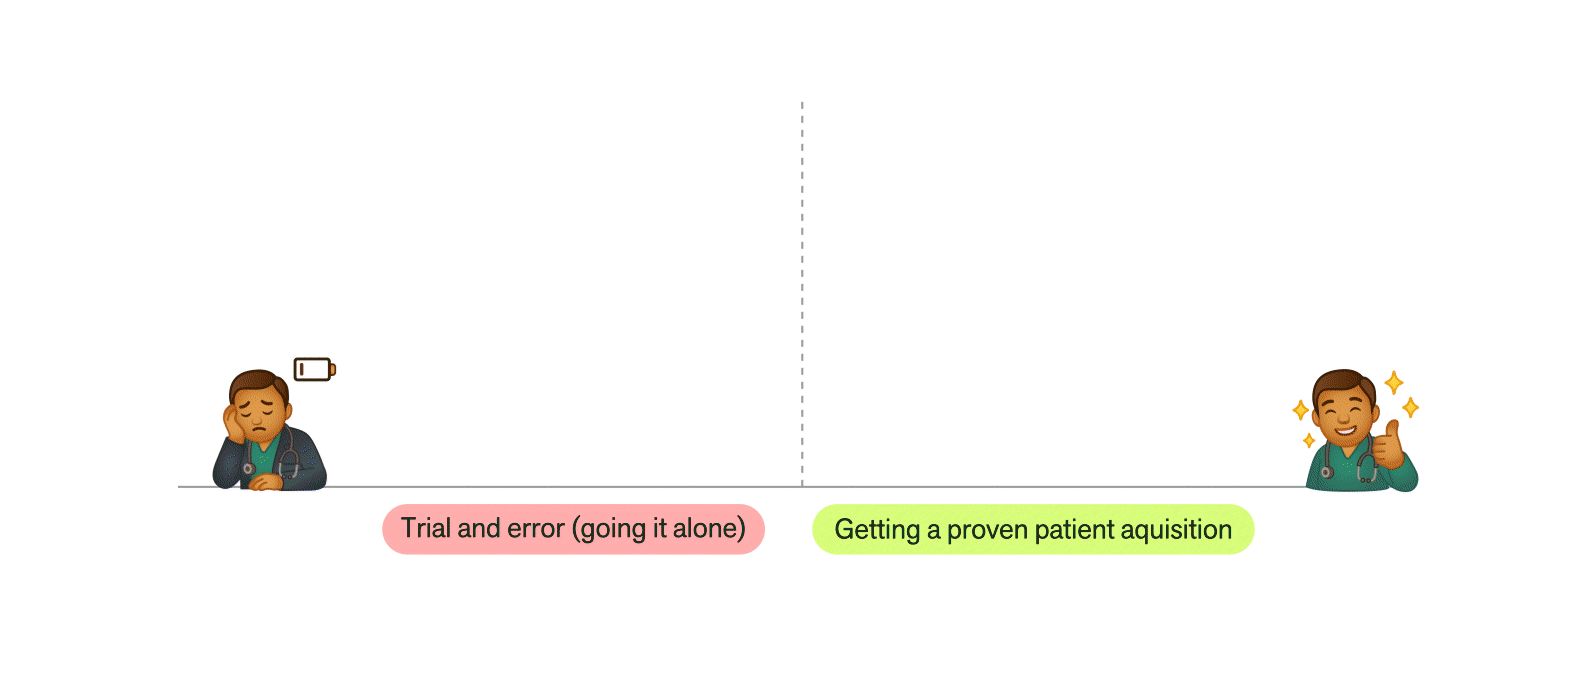The height and width of the screenshot is (700, 1573).
Task: Click the sparkle beside the happy doctor's ear
Action: 1300,410
